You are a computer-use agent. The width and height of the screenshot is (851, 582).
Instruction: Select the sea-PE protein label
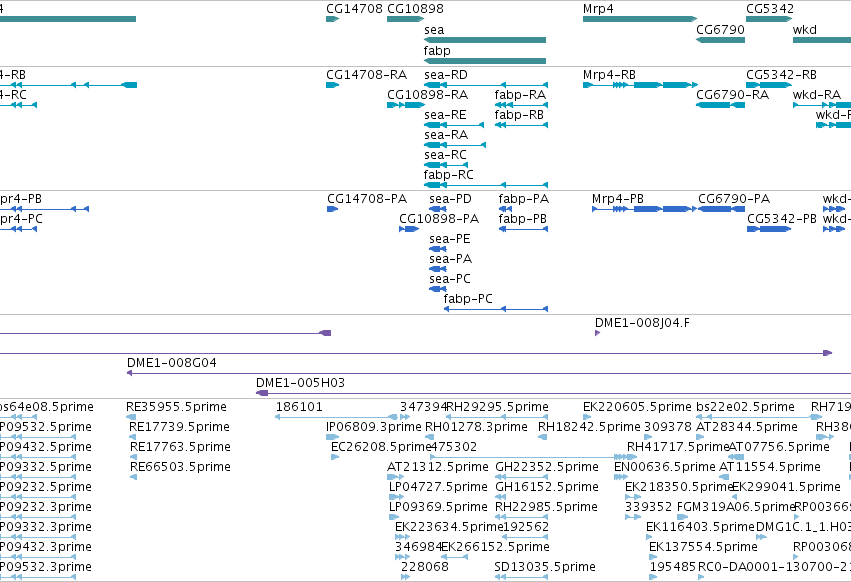[x=449, y=239]
